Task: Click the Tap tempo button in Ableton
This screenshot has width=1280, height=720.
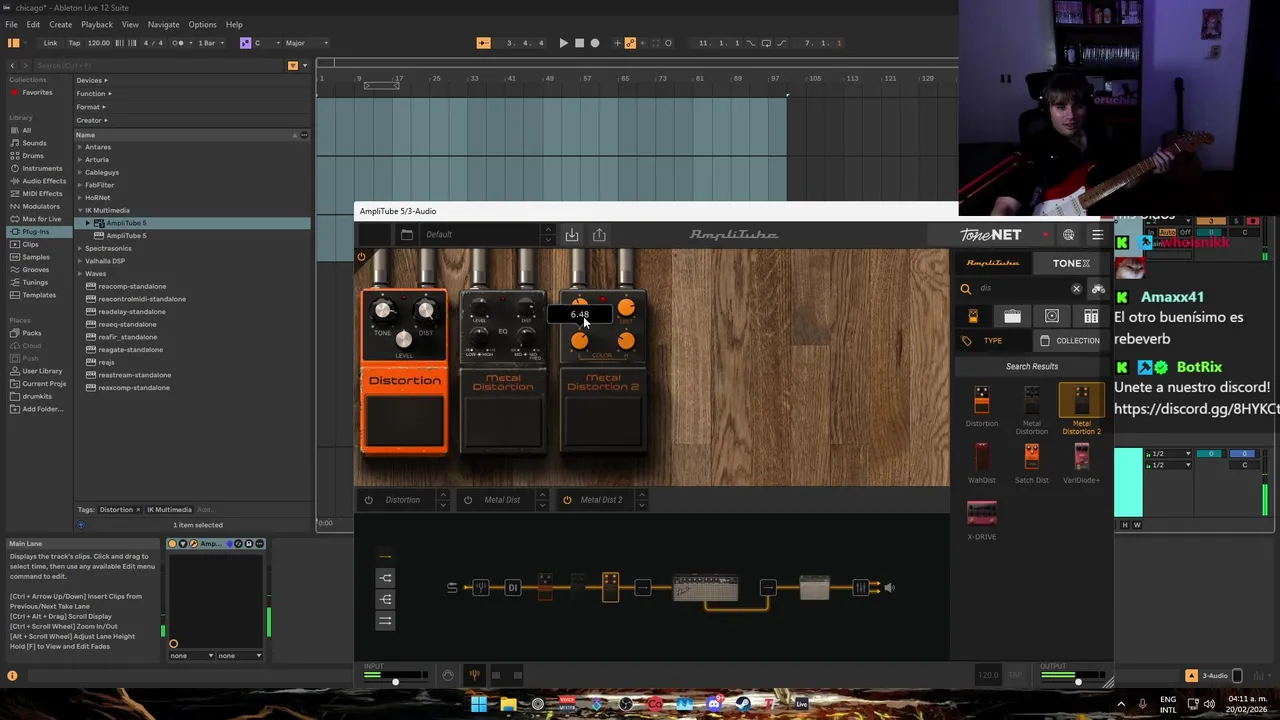Action: 74,43
